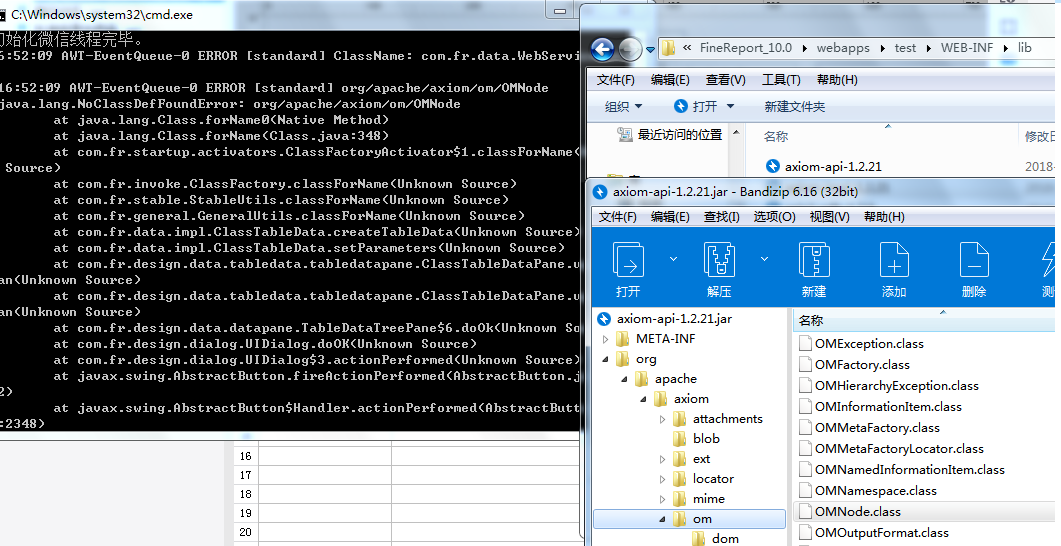Click the cmd.exe icon in its title bar

click(3, 14)
